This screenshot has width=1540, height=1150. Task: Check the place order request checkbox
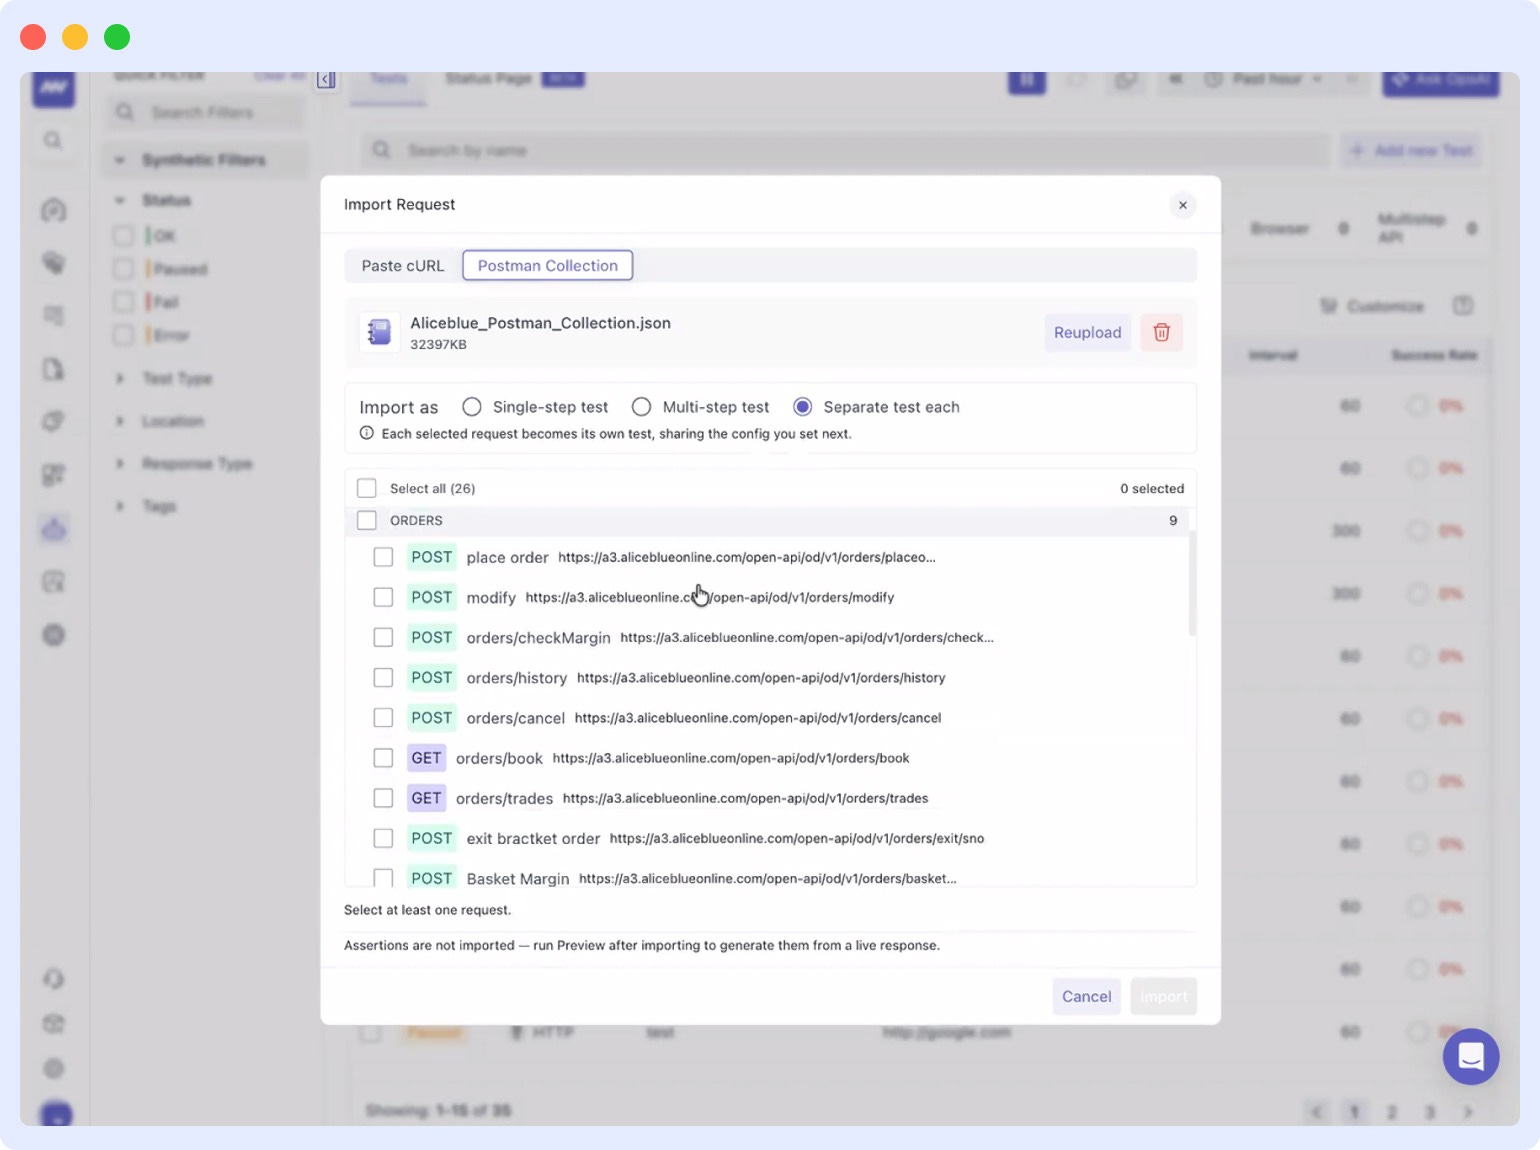(x=383, y=557)
